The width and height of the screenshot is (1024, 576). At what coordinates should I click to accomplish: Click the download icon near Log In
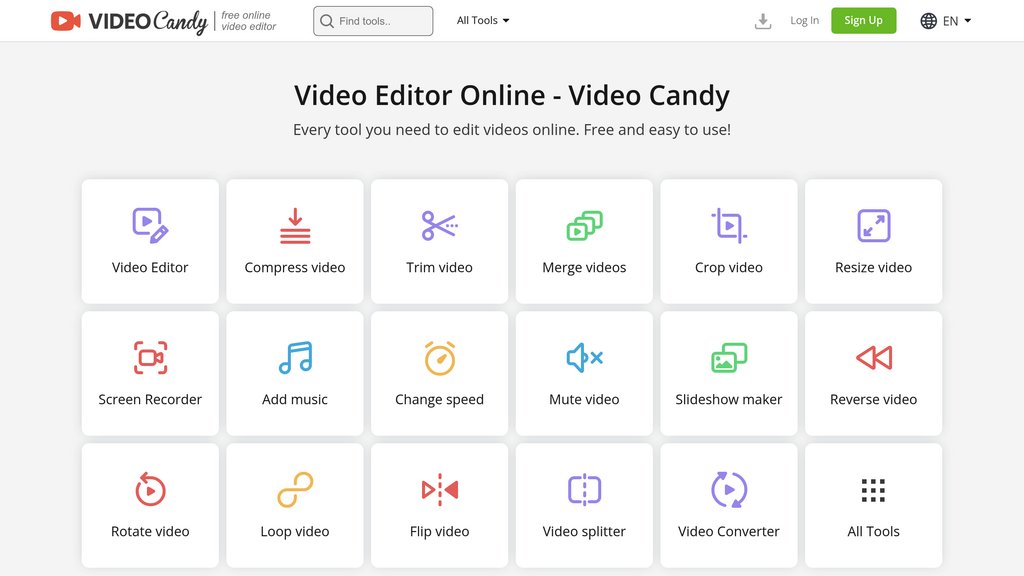tap(762, 20)
